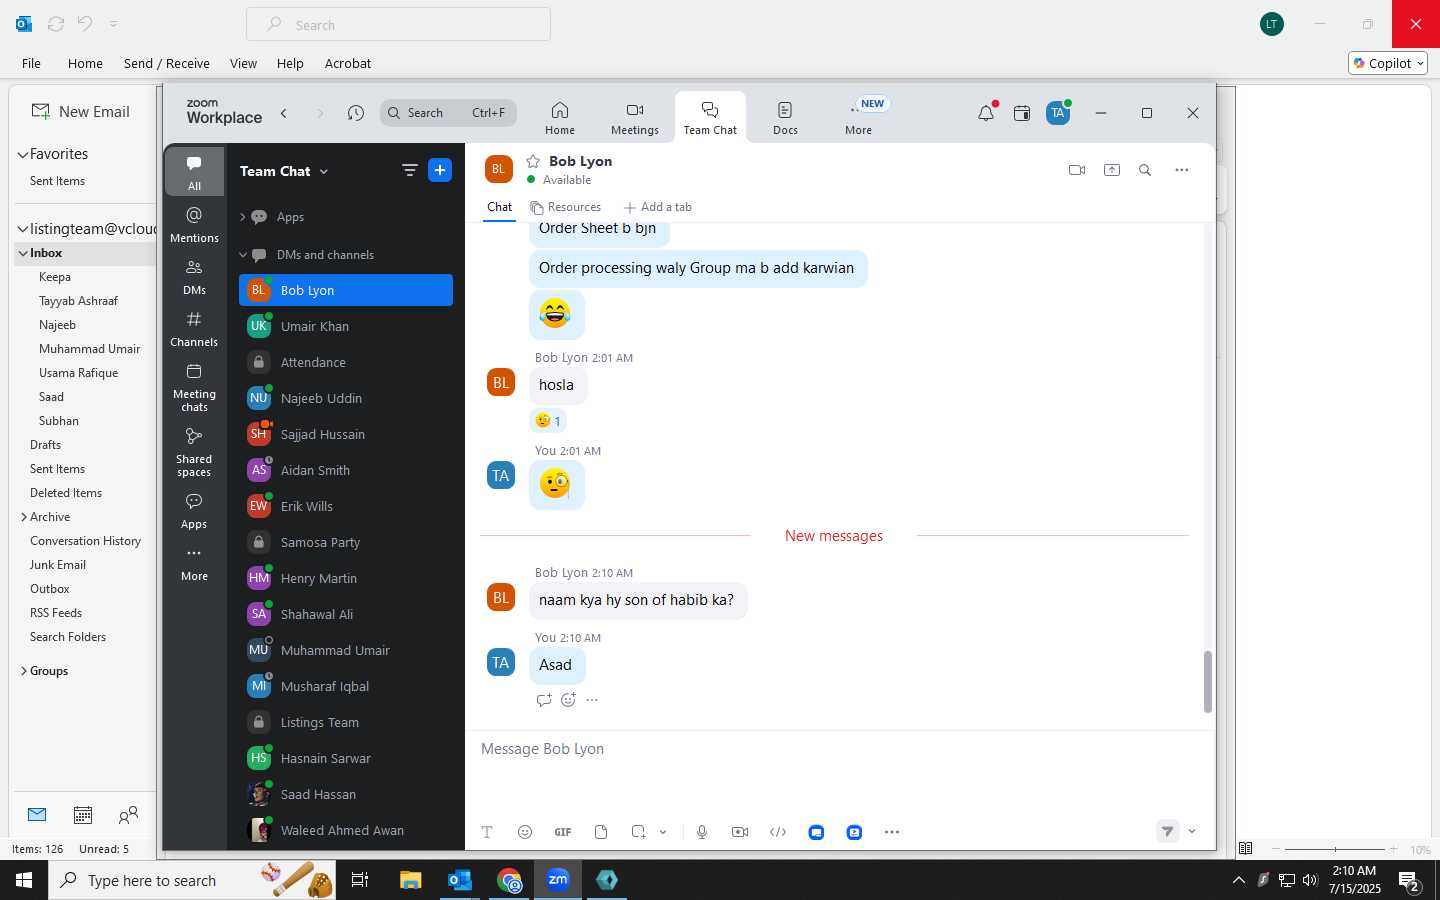Click the reaction count on hosla message
This screenshot has height=900, width=1440.
[x=548, y=421]
